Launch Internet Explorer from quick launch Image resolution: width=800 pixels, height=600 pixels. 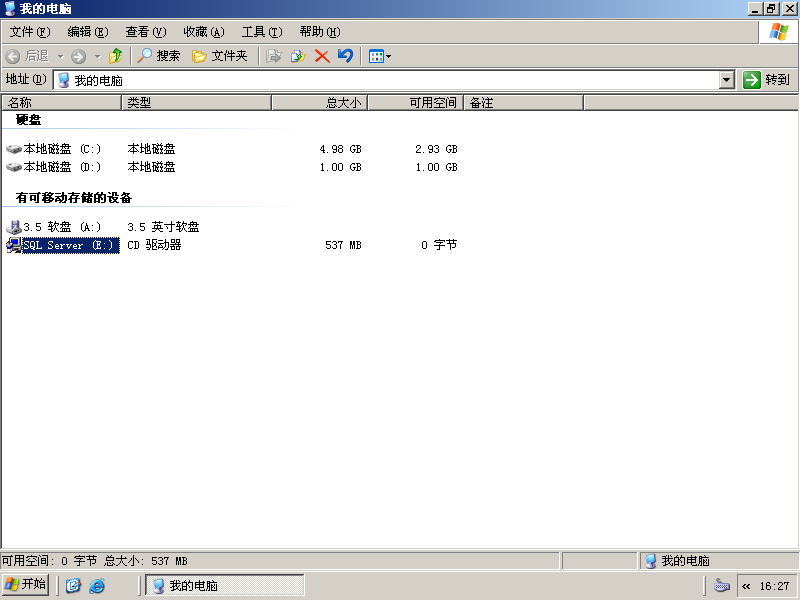coord(97,585)
